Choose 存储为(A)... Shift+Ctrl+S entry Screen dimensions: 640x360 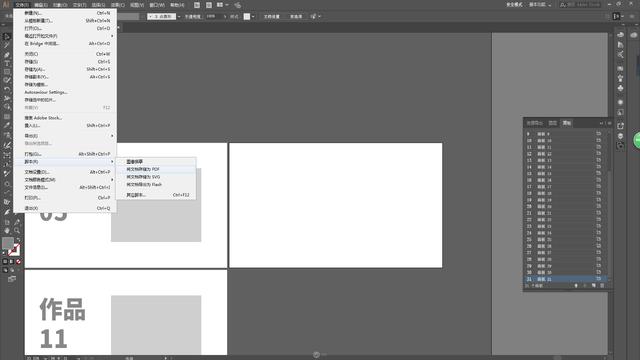(65, 69)
